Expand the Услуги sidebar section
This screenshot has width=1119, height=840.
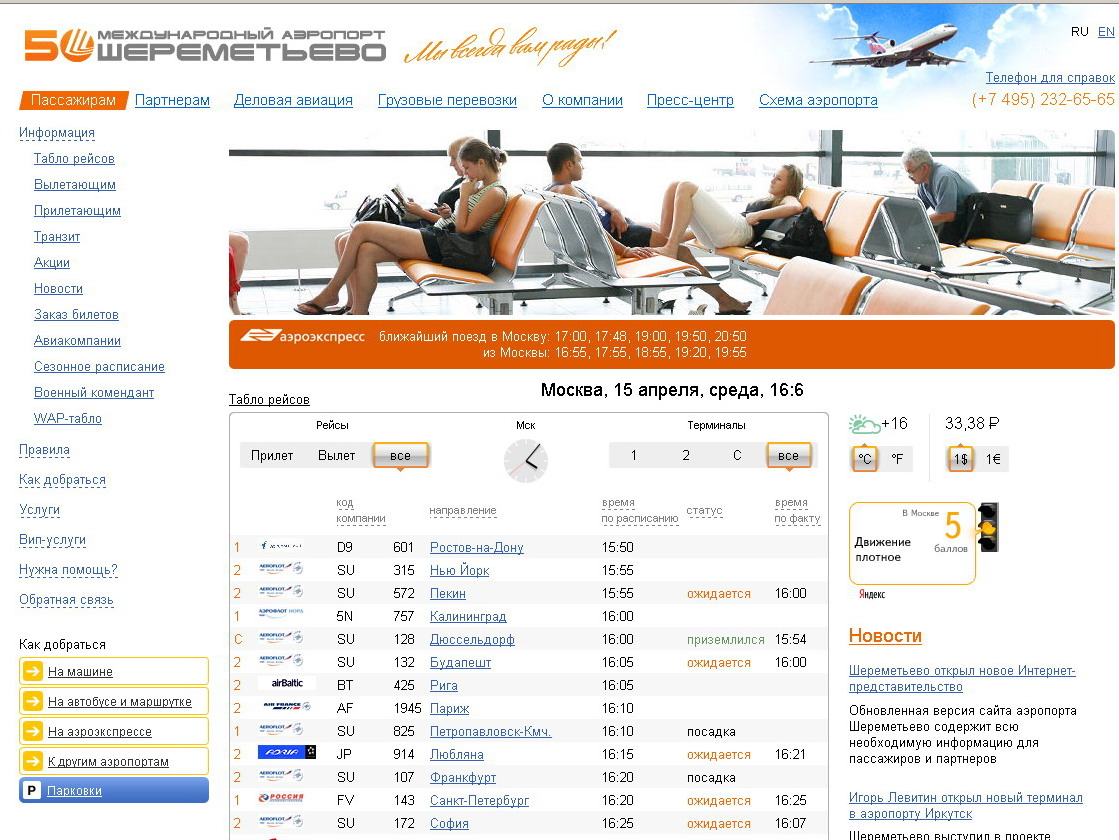pyautogui.click(x=39, y=510)
